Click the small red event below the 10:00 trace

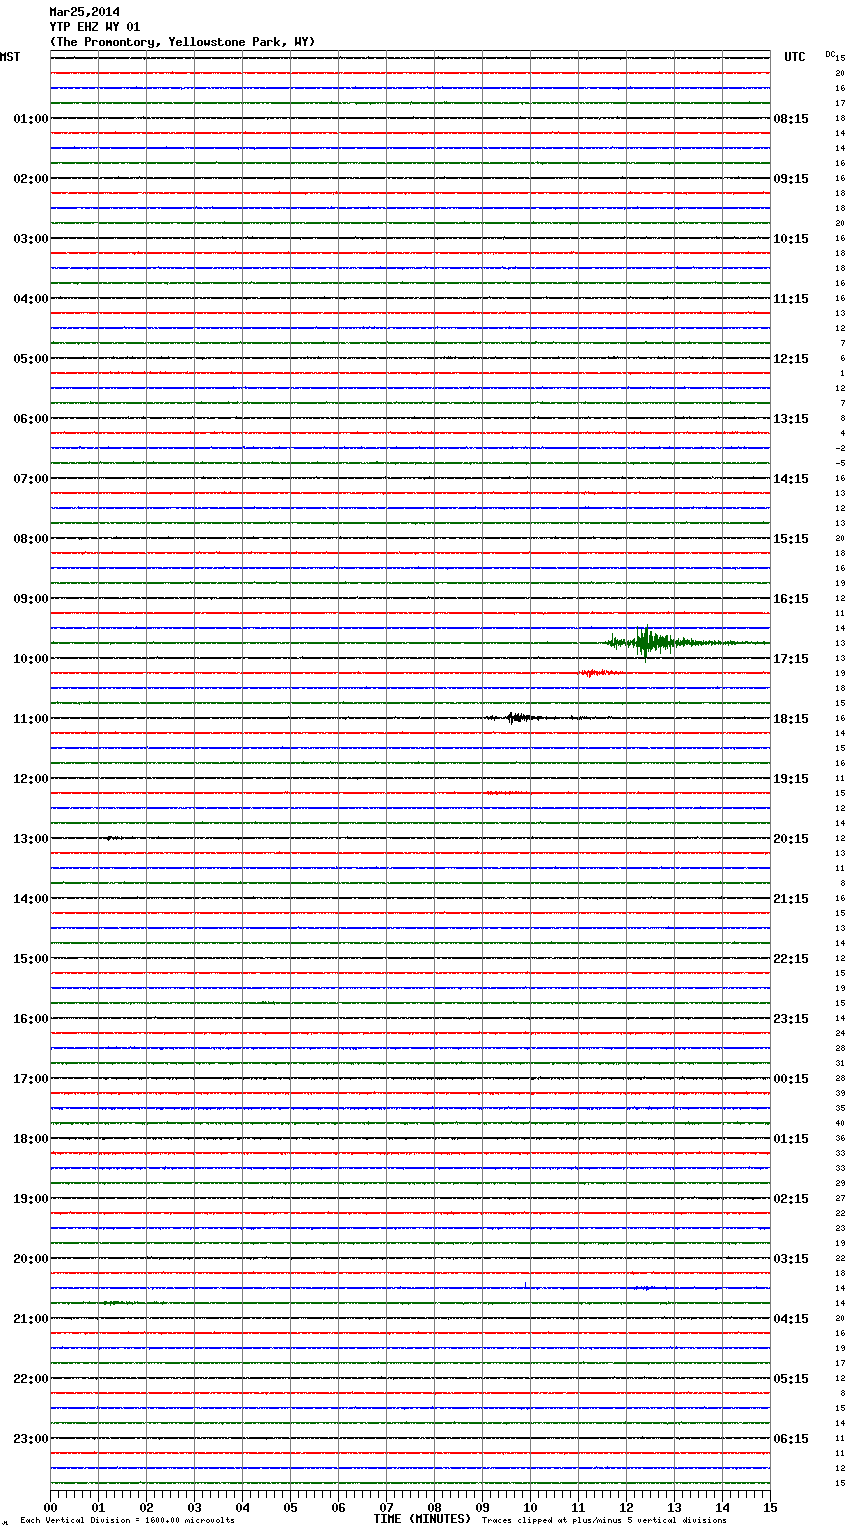[x=598, y=673]
